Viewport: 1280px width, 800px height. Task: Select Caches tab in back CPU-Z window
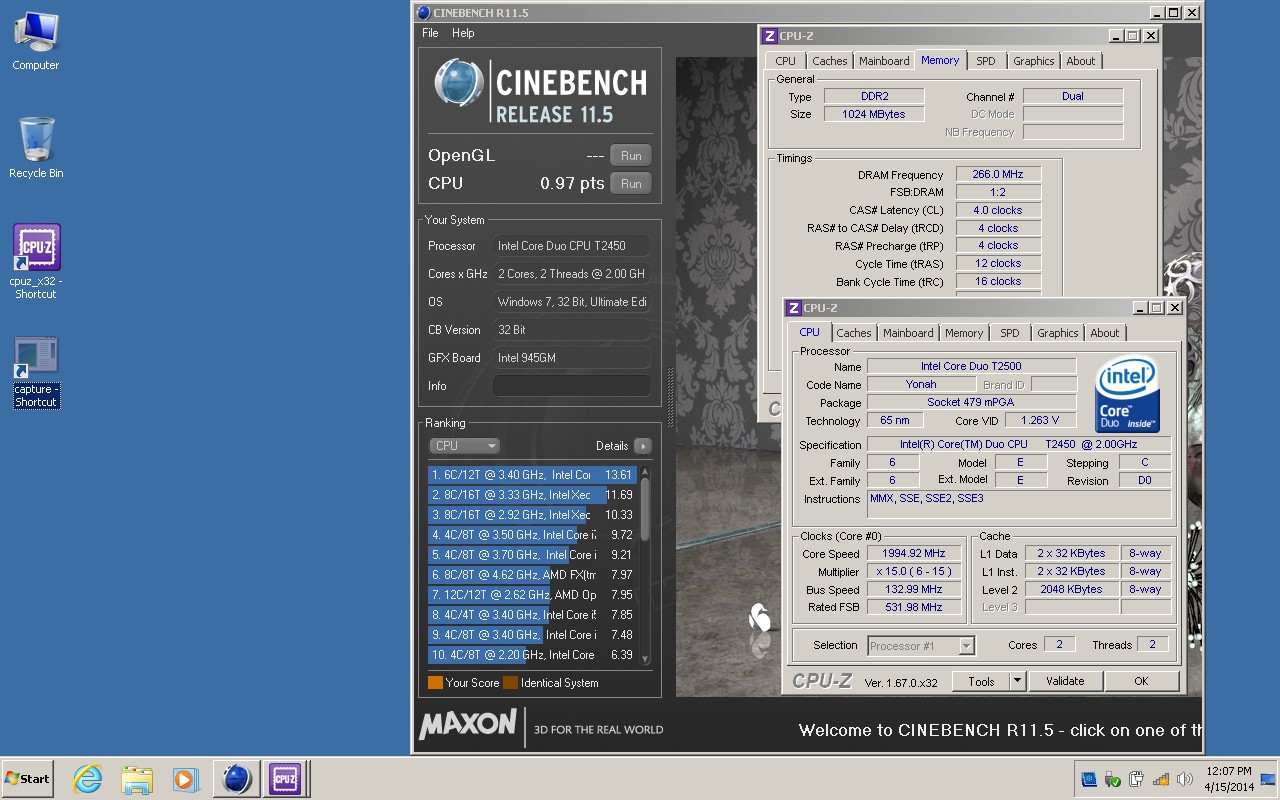[830, 61]
